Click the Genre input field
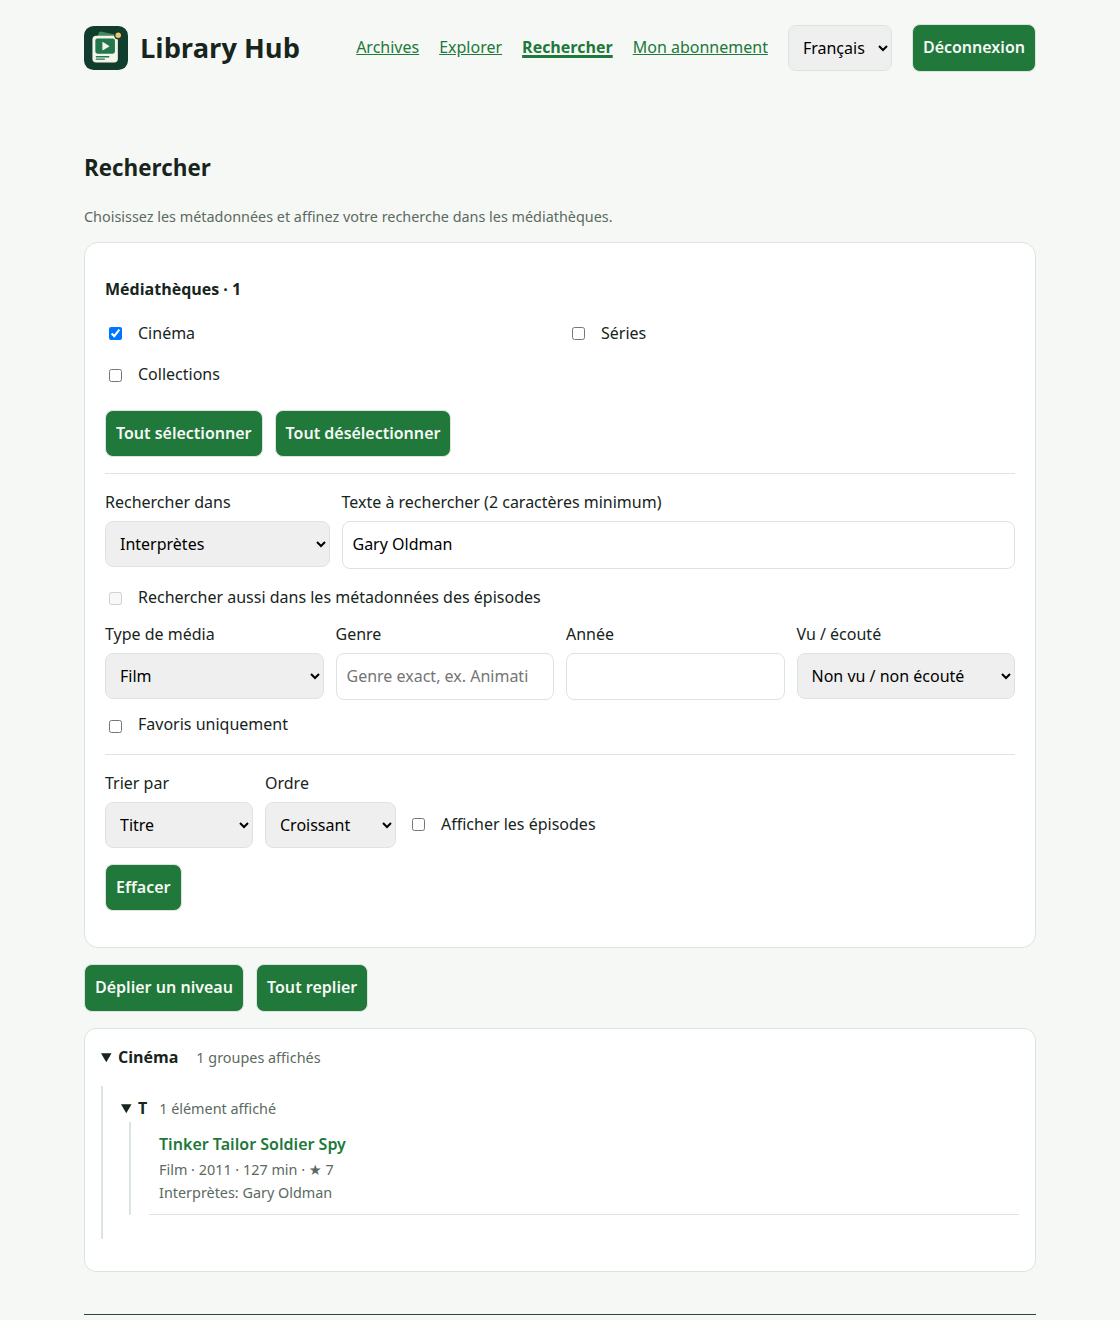 445,677
